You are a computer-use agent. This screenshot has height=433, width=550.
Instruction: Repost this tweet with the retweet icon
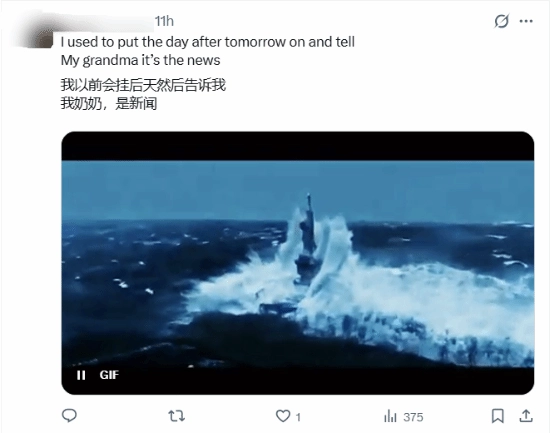(176, 416)
